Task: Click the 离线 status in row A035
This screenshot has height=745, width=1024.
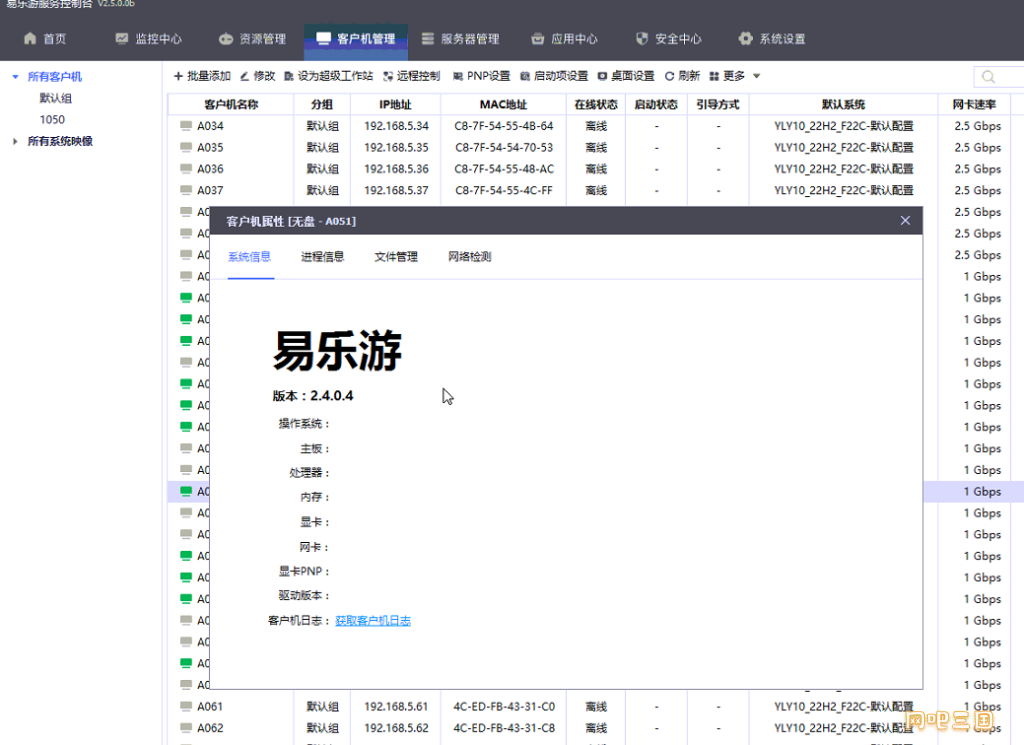Action: 596,147
